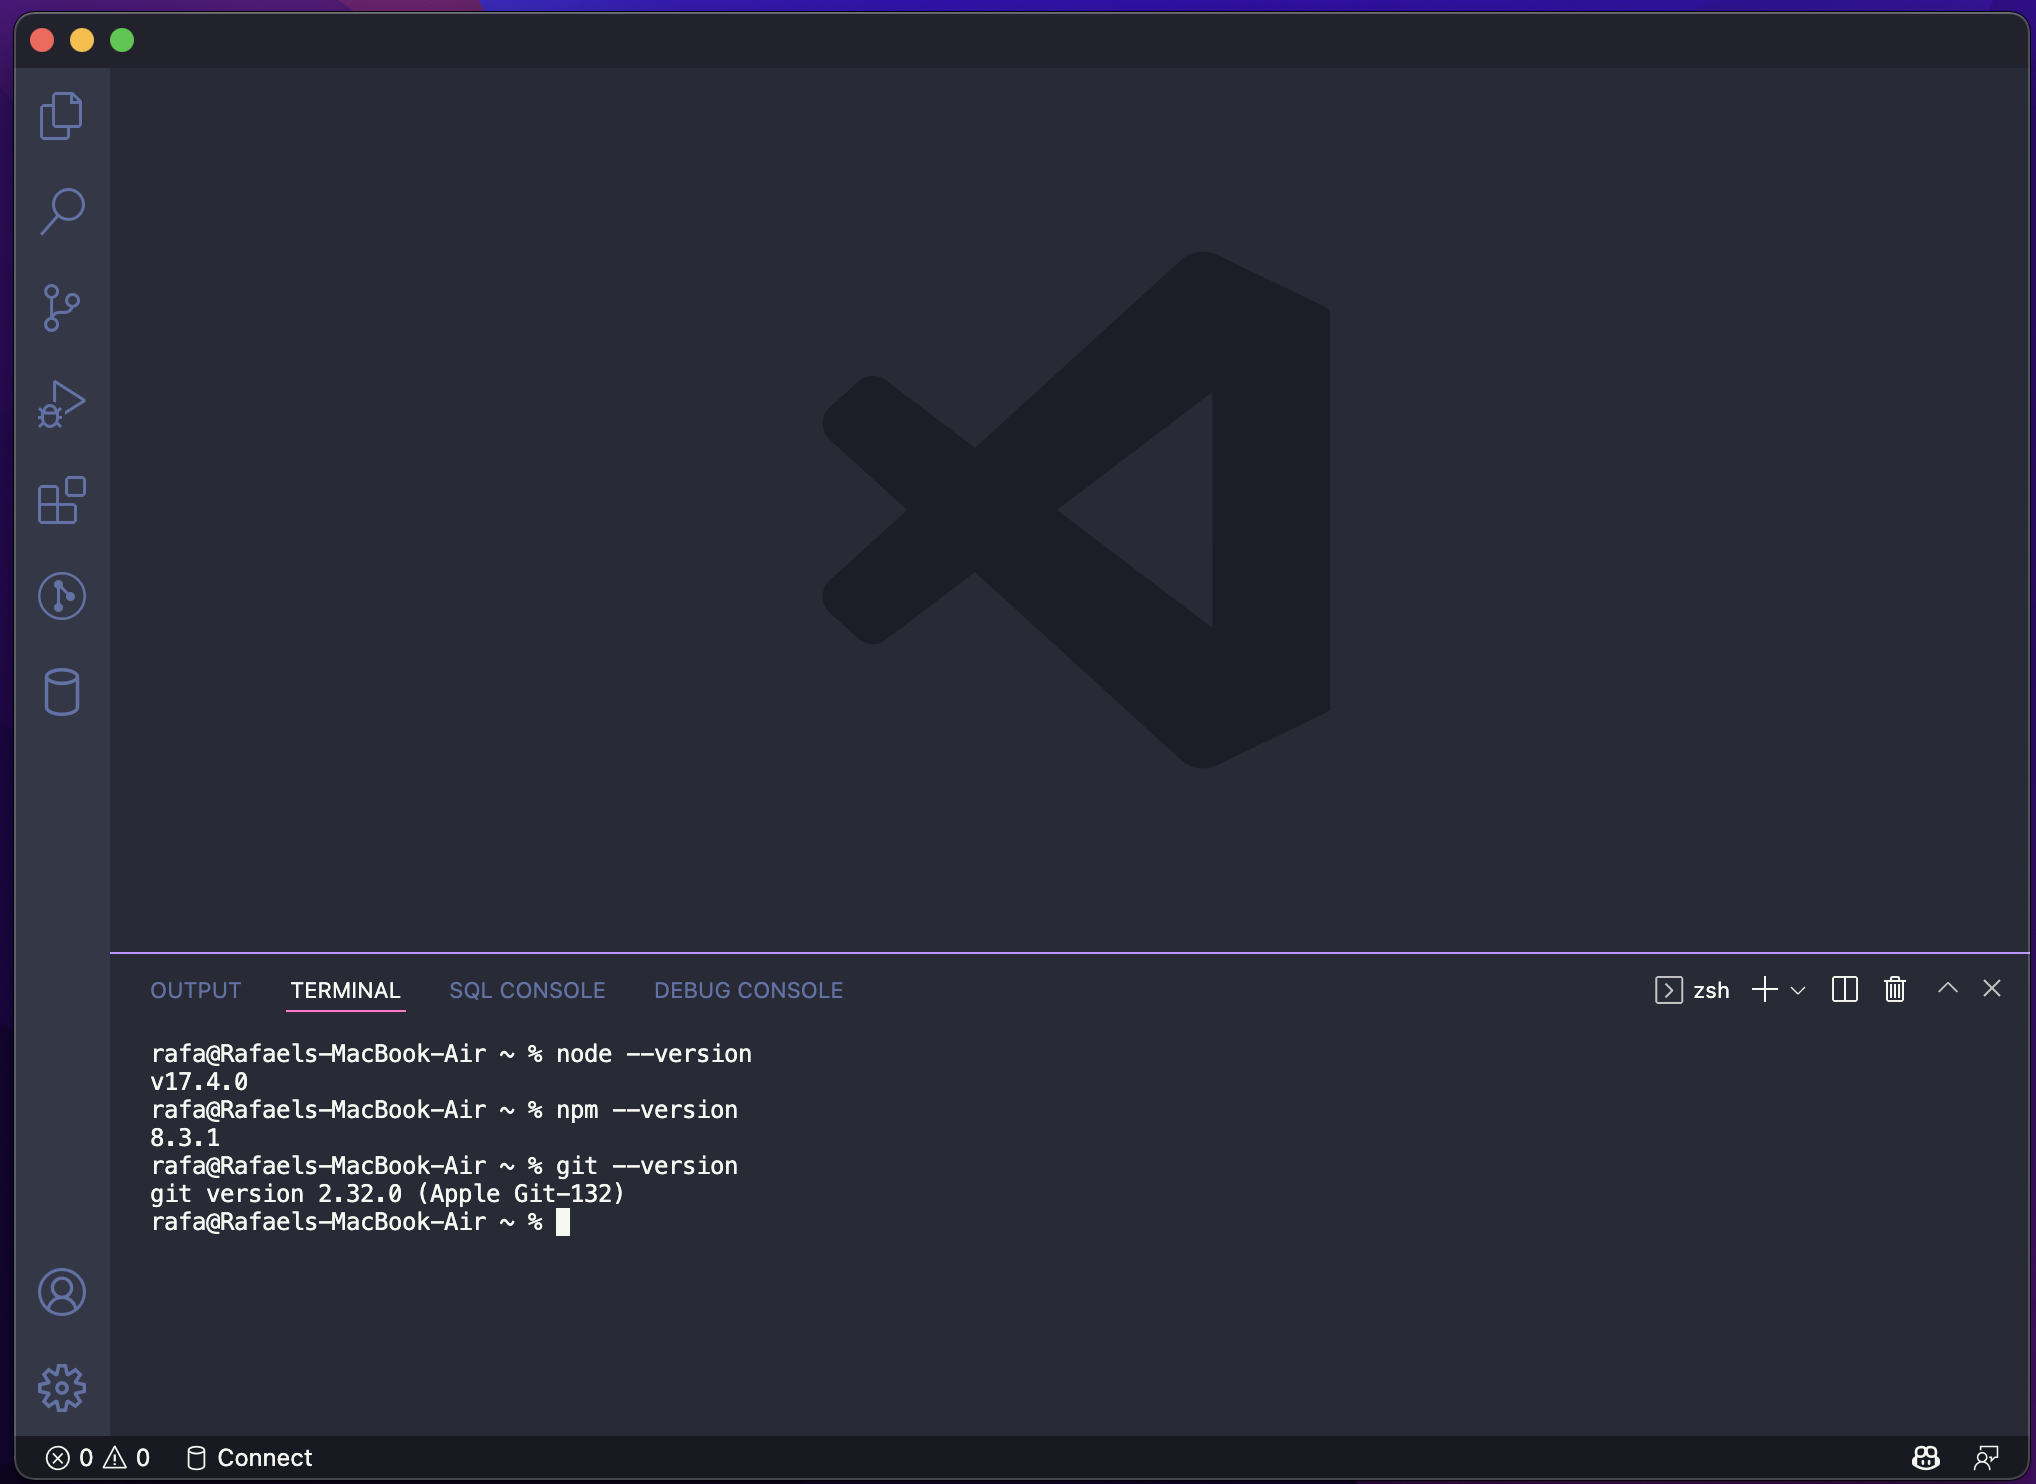Click the Connect database status item
The height and width of the screenshot is (1484, 2036).
pyautogui.click(x=250, y=1458)
